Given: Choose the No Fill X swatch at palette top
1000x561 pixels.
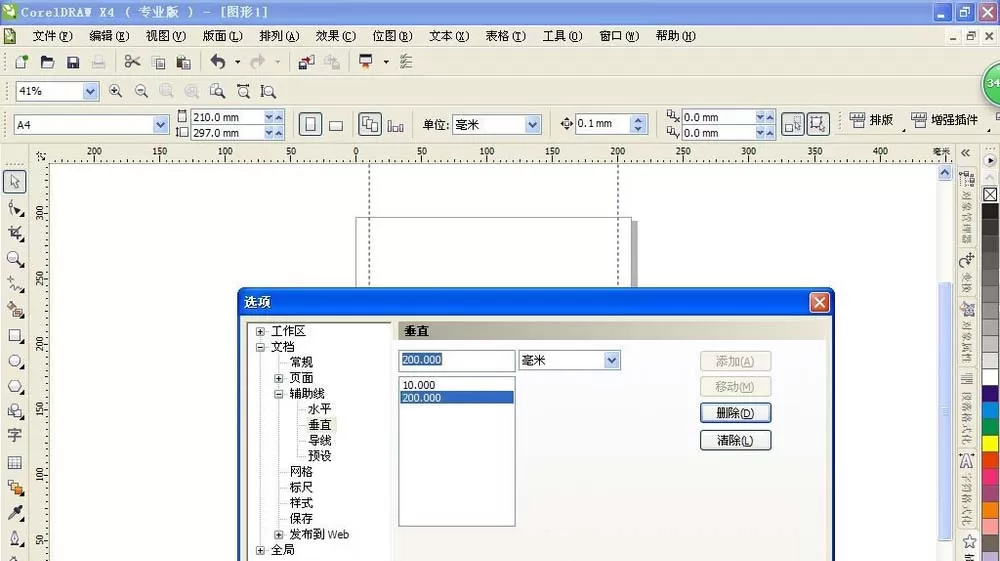Looking at the screenshot, I should point(990,194).
